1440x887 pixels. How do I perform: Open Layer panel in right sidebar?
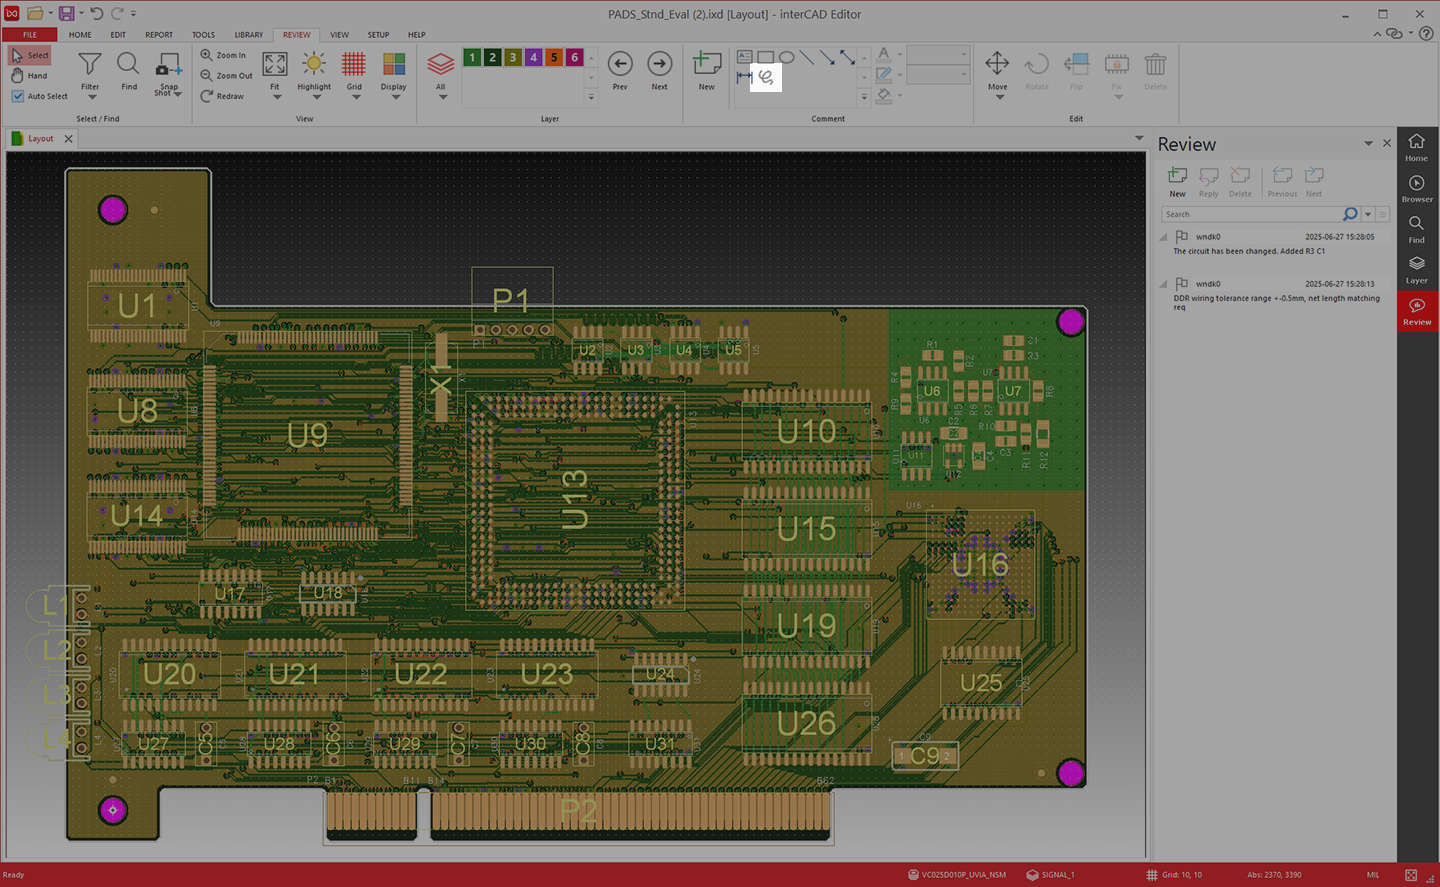point(1417,270)
